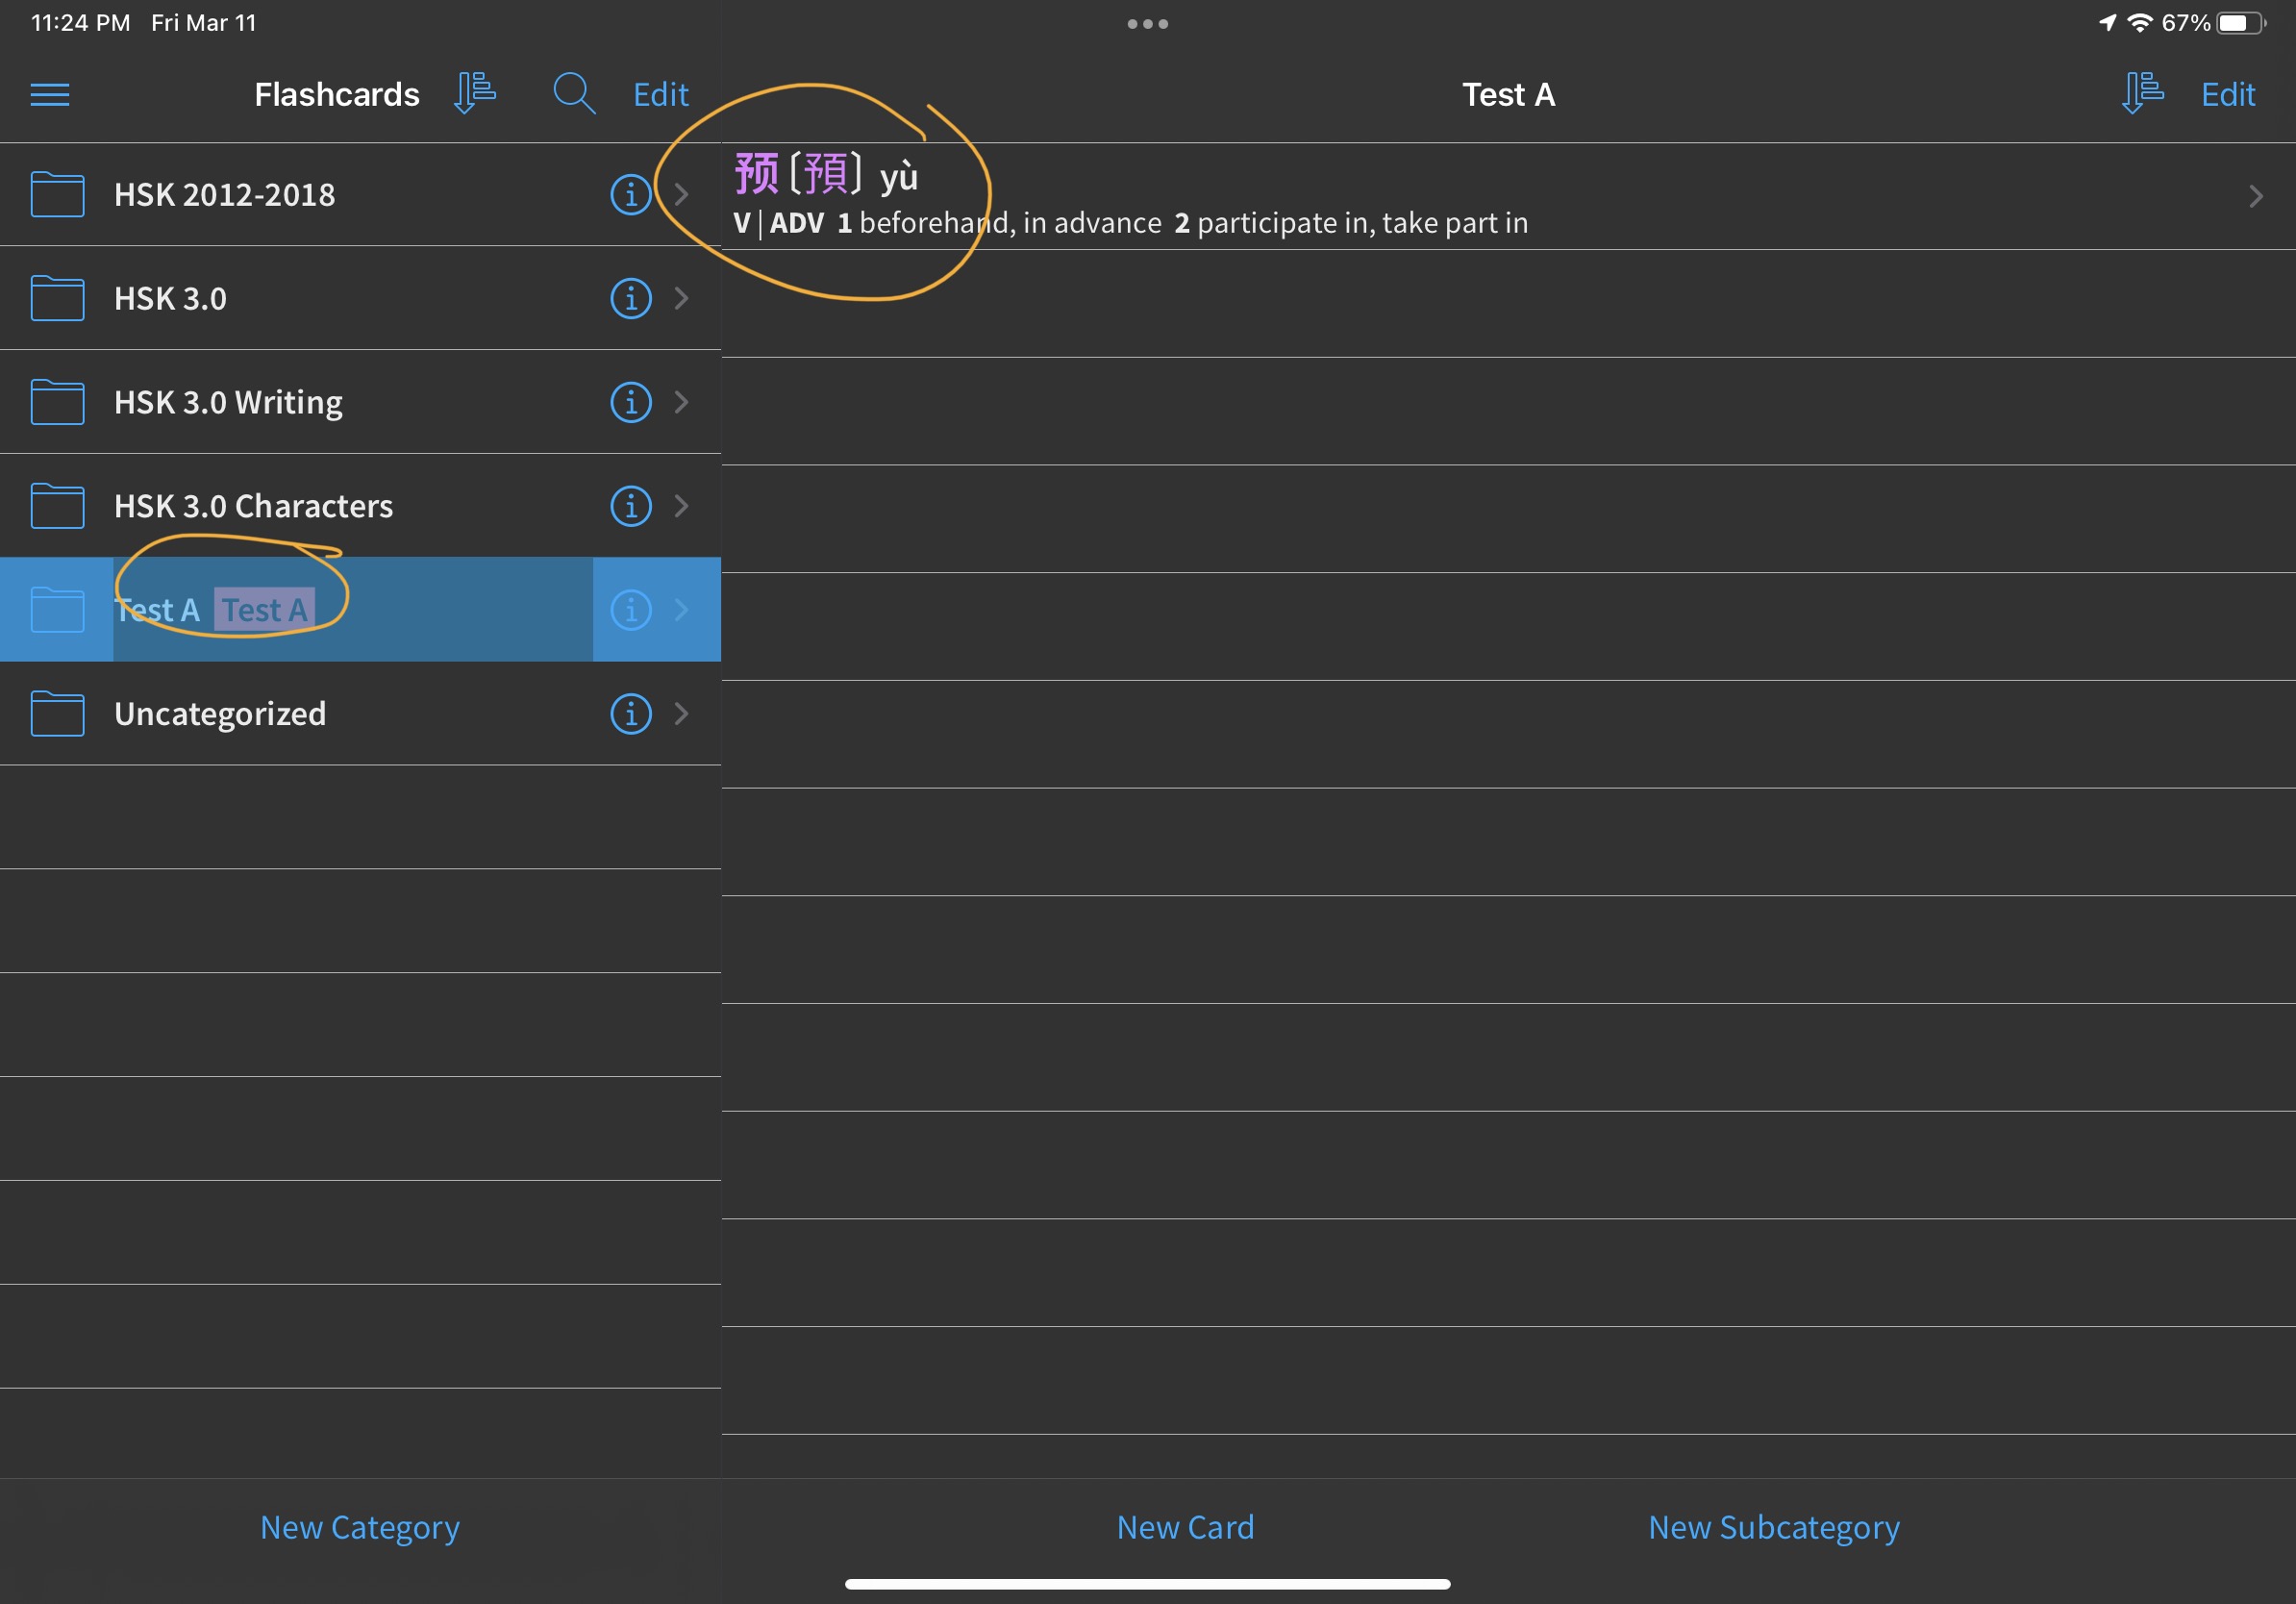Click the Flashcards sort icon
Viewport: 2296px width, 1604px height.
[475, 93]
